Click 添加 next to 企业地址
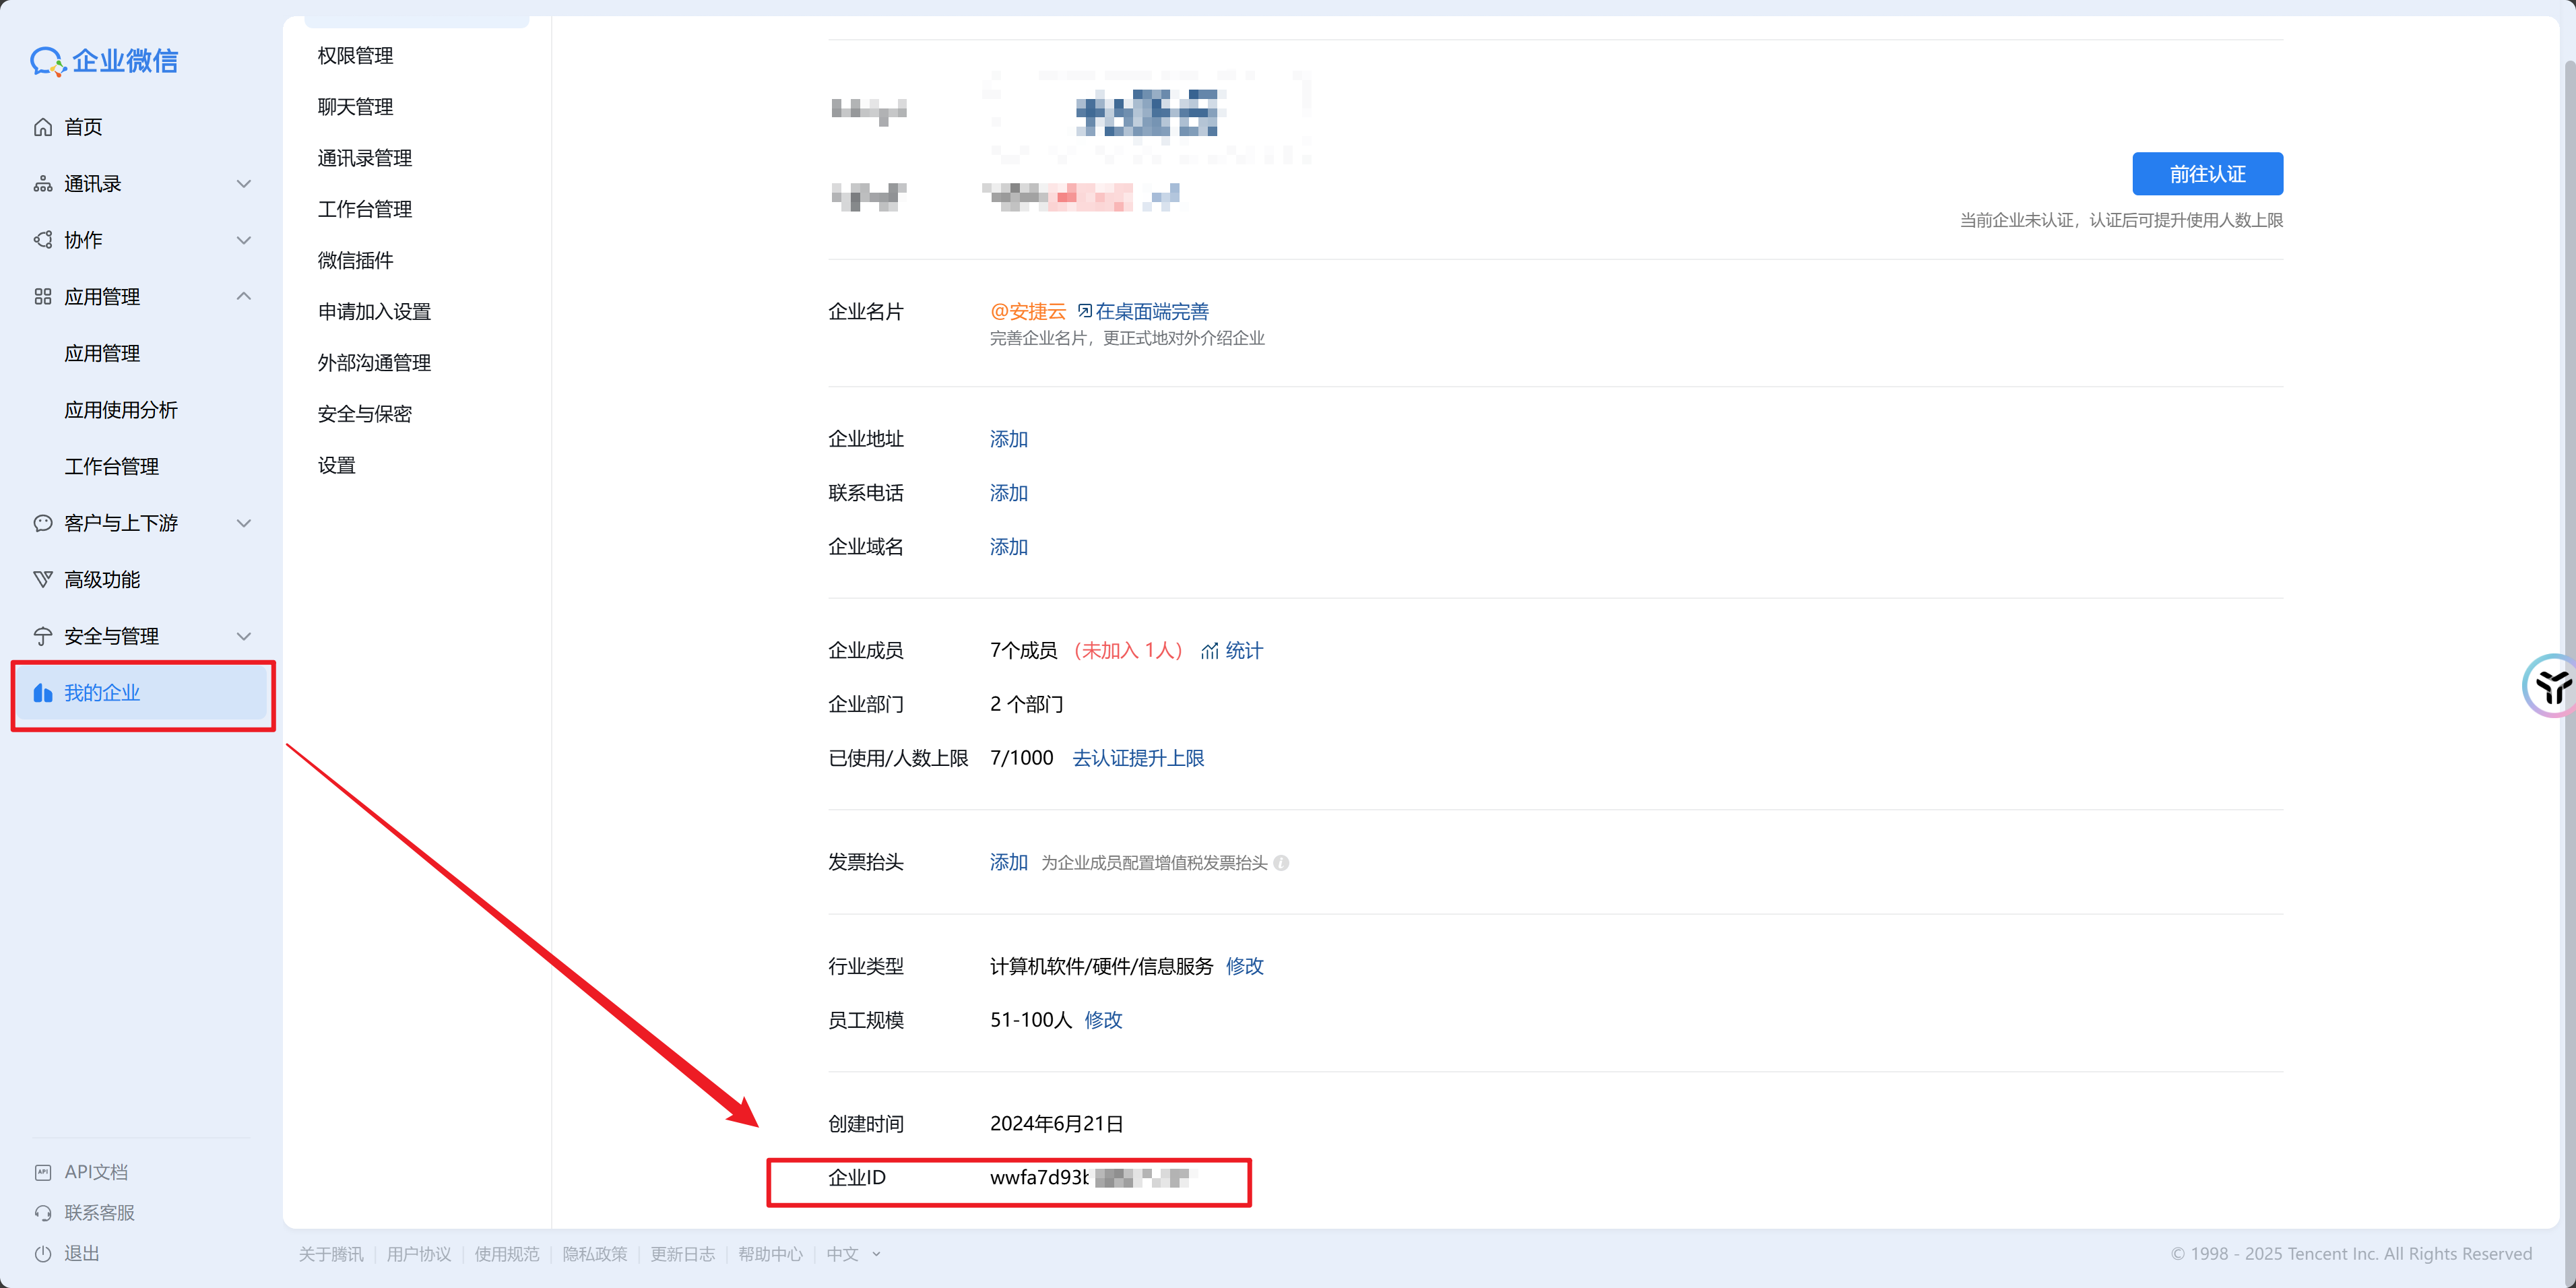The width and height of the screenshot is (2576, 1288). [1008, 439]
